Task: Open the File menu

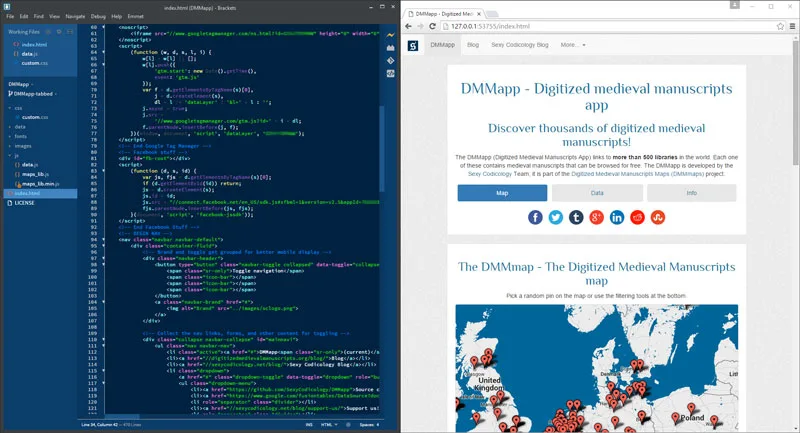Action: 10,16
